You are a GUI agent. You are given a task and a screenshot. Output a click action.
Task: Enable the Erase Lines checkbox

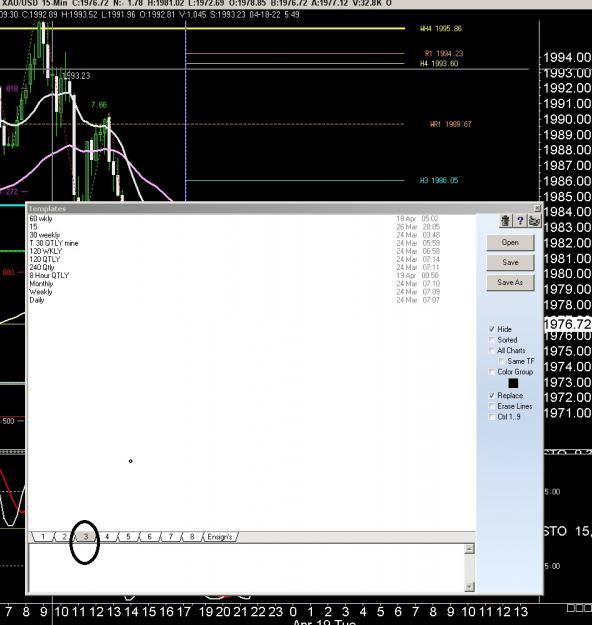click(x=492, y=406)
